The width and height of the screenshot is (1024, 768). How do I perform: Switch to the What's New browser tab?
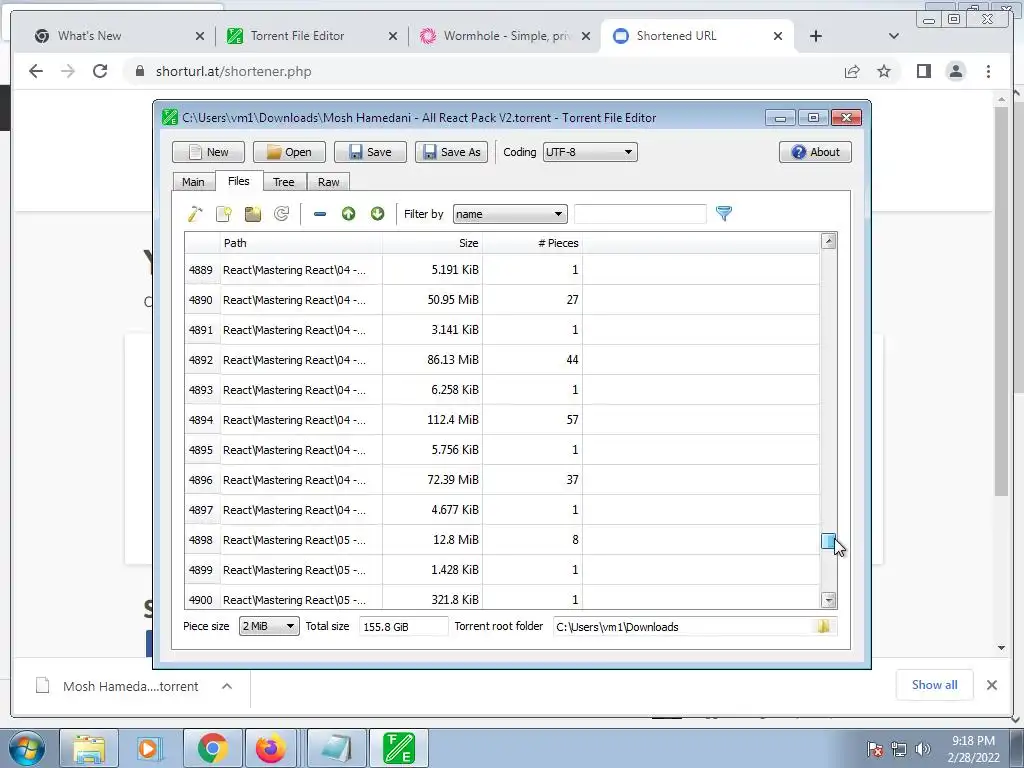click(x=118, y=36)
